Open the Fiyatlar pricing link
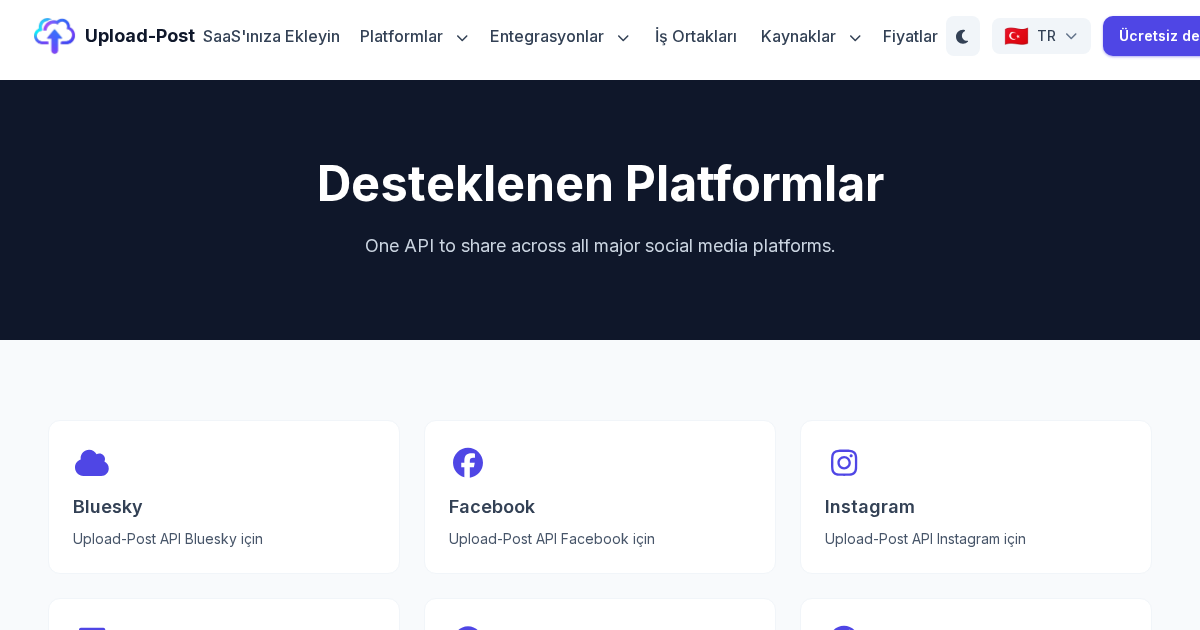Viewport: 1200px width, 630px height. [910, 36]
